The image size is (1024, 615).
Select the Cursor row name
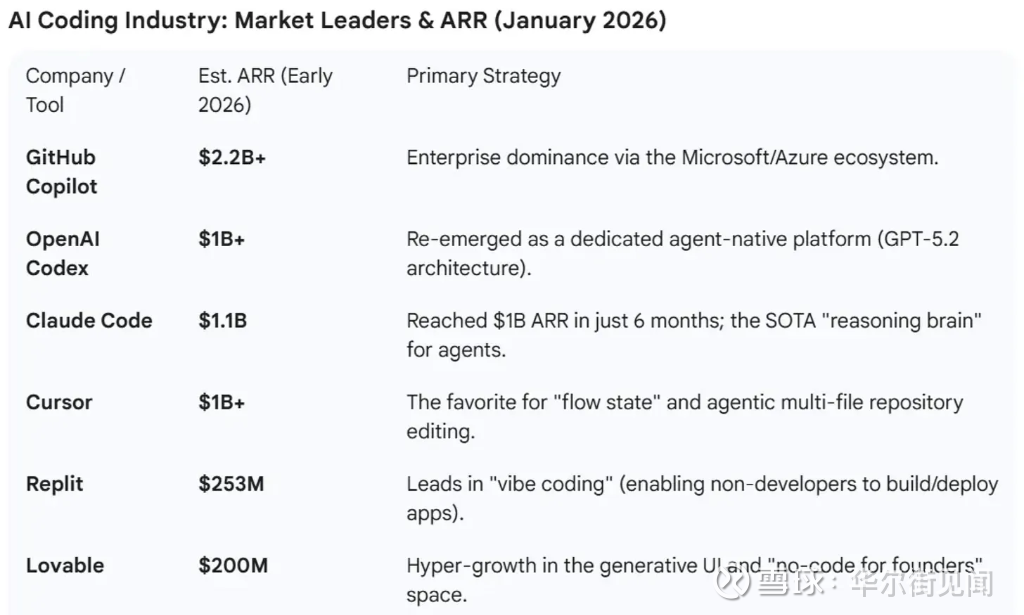pyautogui.click(x=59, y=403)
